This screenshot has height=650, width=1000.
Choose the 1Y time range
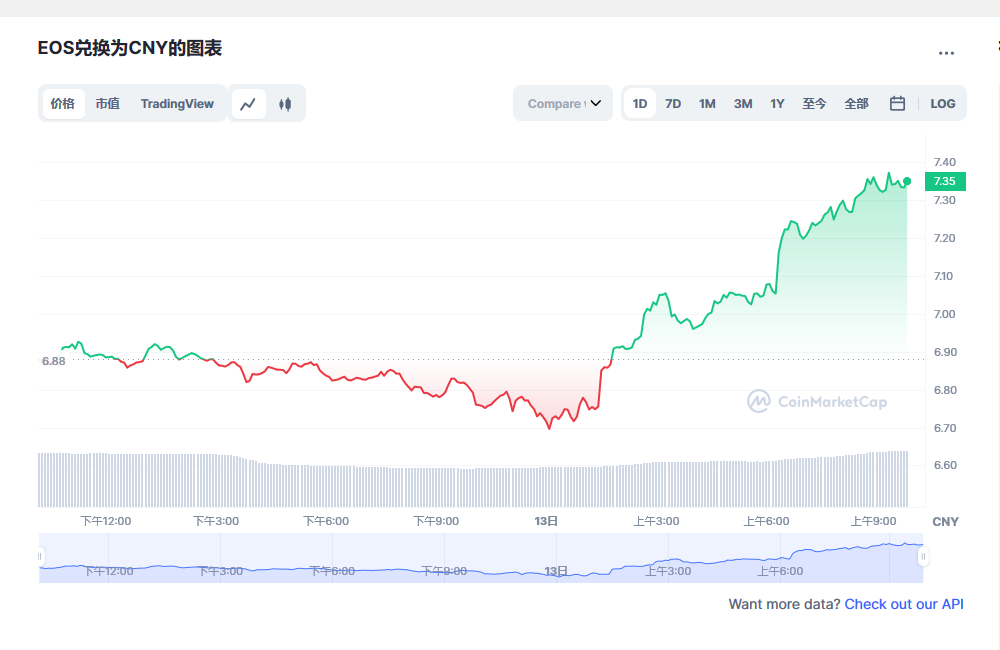(777, 104)
